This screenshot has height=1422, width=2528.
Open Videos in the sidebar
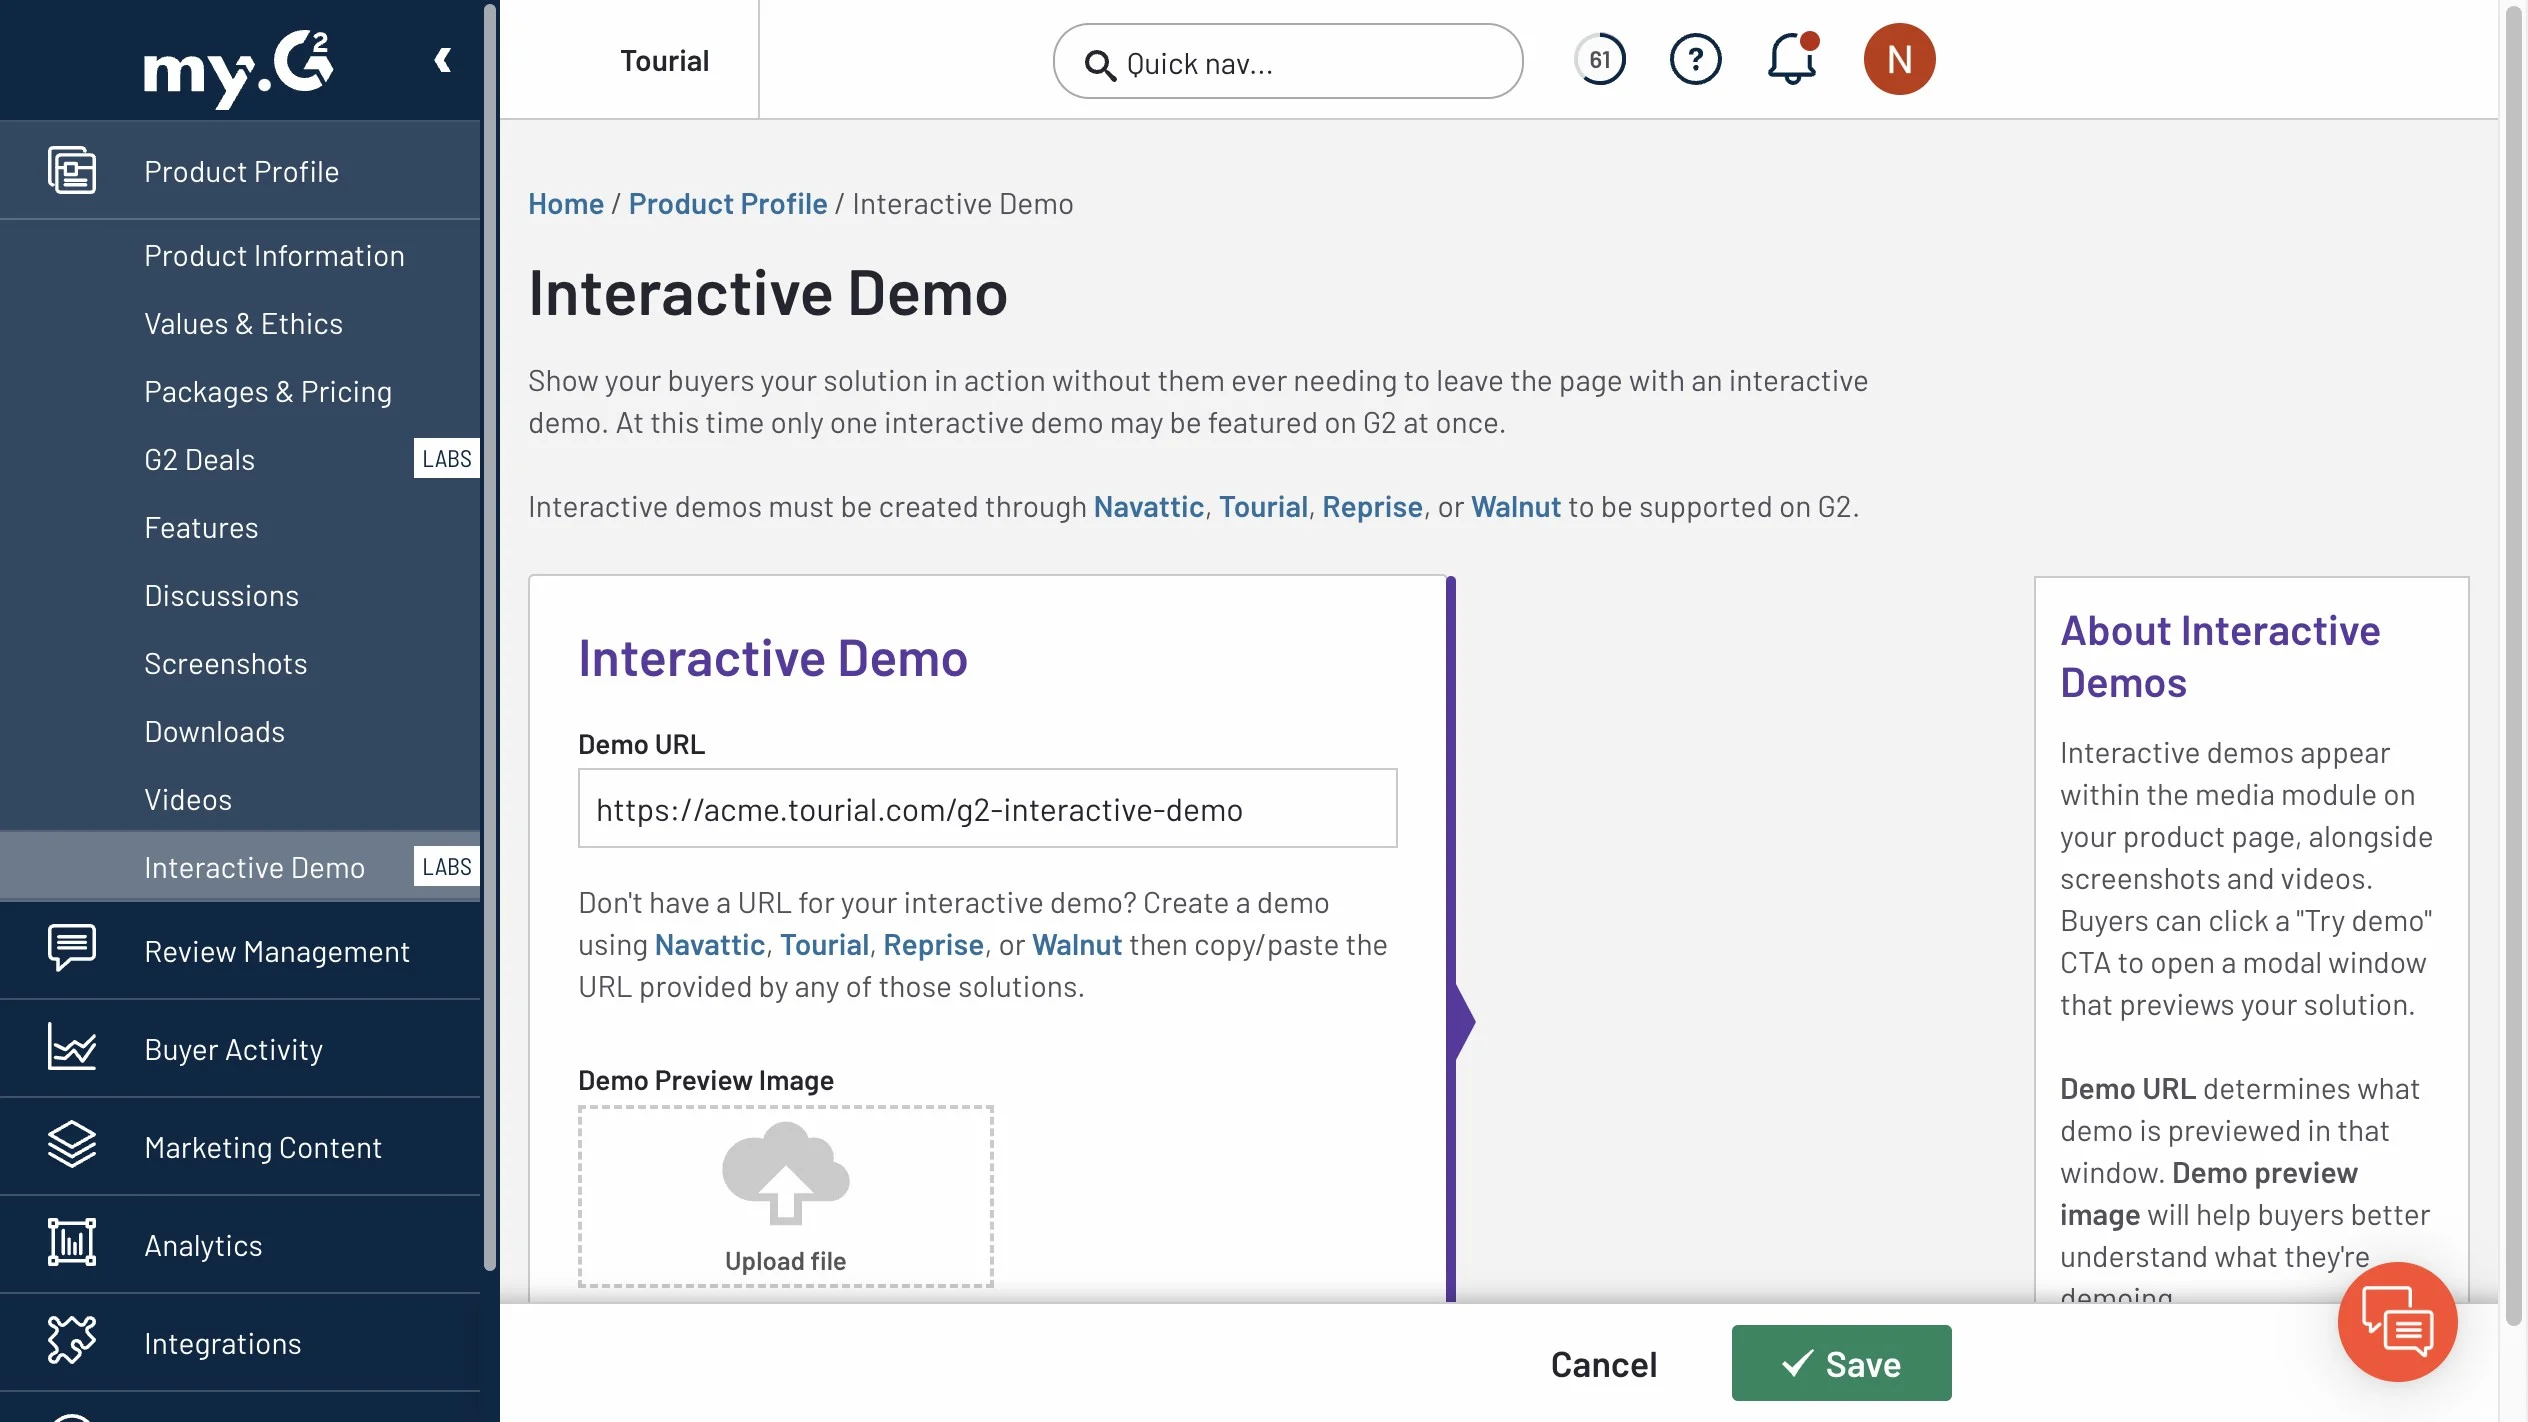coord(188,800)
